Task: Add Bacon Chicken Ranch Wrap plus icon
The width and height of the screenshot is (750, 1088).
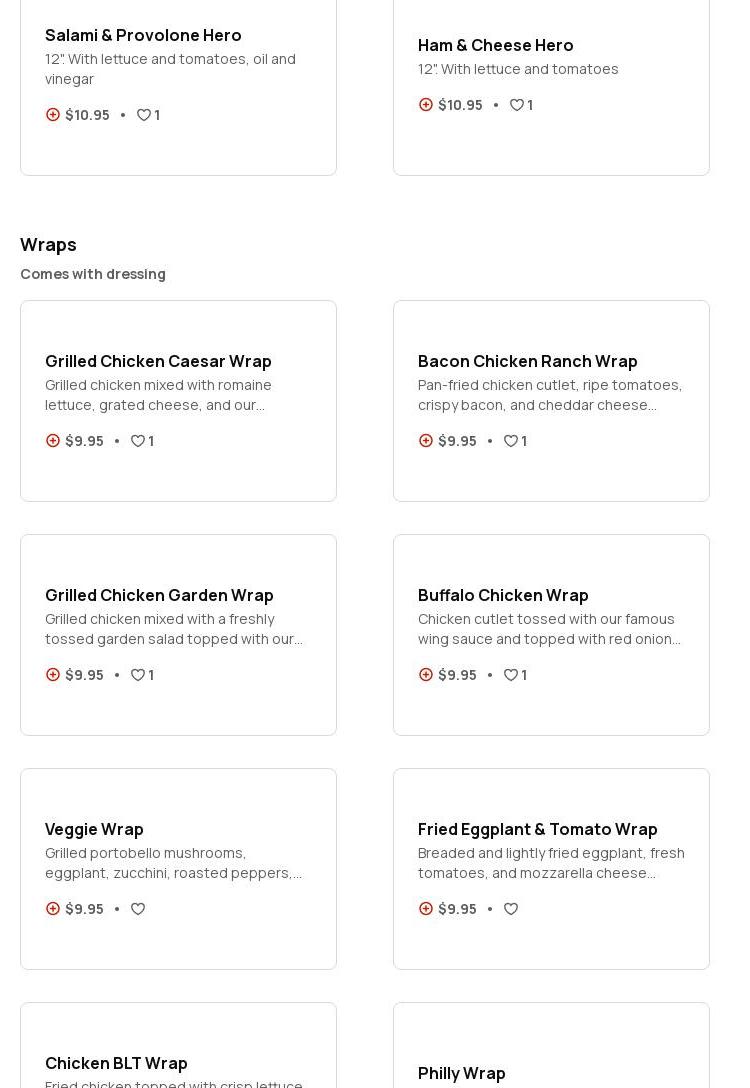Action: click(426, 441)
